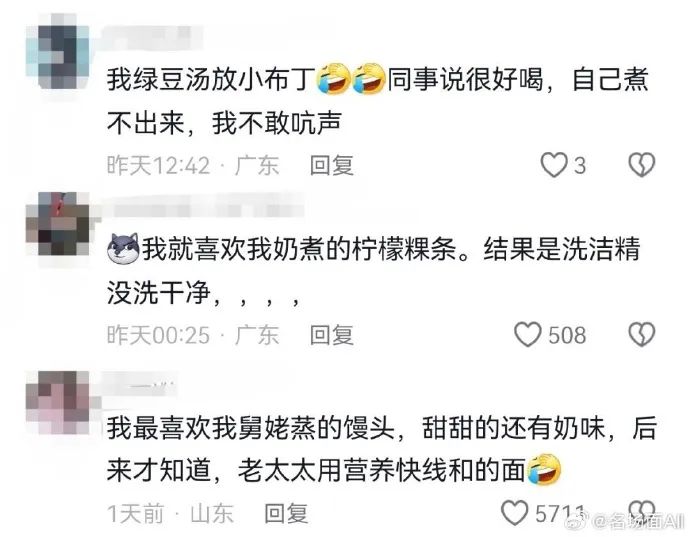
Task: Reply to the 昨天12:42 comment
Action: coord(332,166)
